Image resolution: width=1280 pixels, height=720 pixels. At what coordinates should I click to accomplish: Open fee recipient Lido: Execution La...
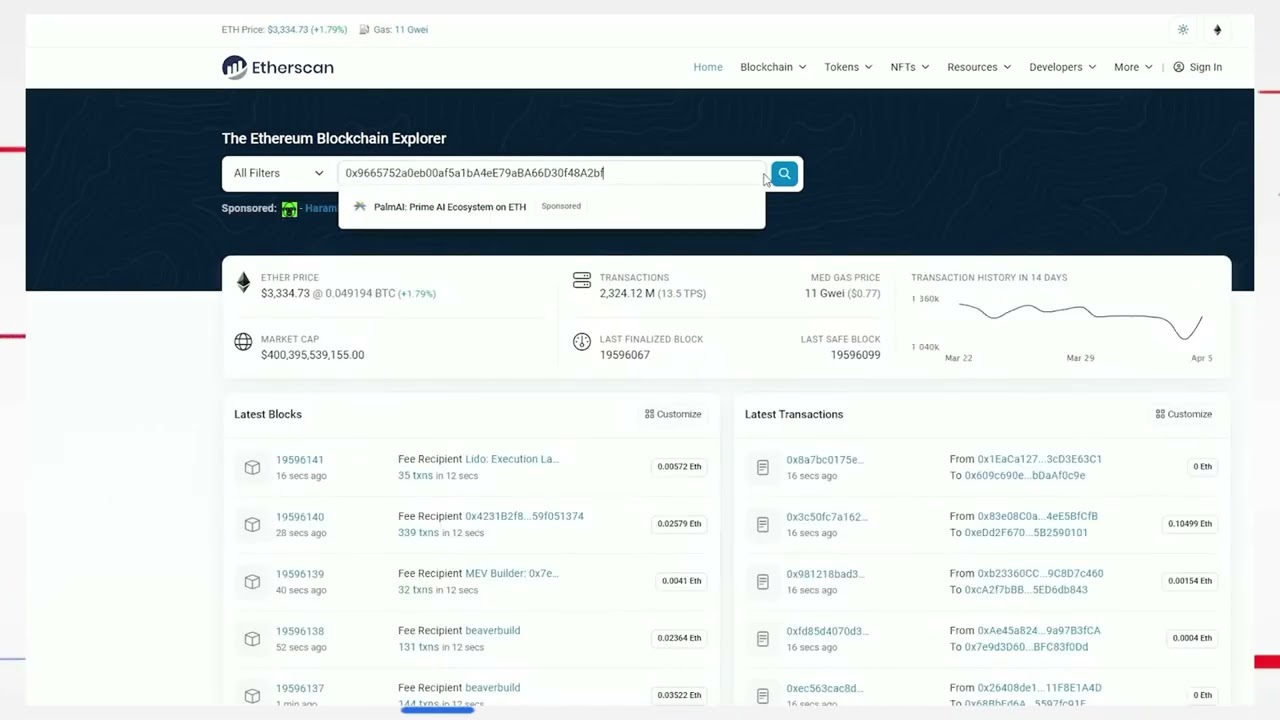point(512,459)
